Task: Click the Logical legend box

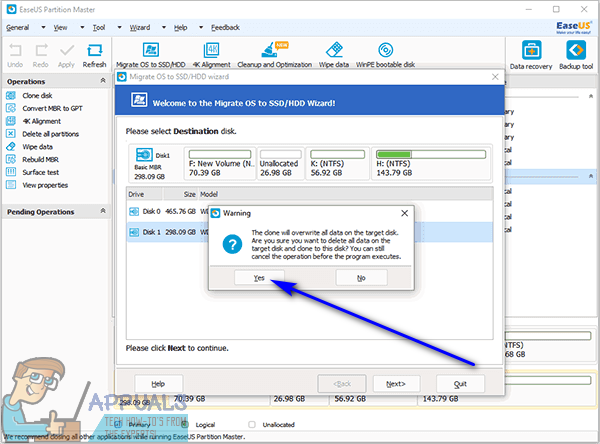Action: pos(185,424)
